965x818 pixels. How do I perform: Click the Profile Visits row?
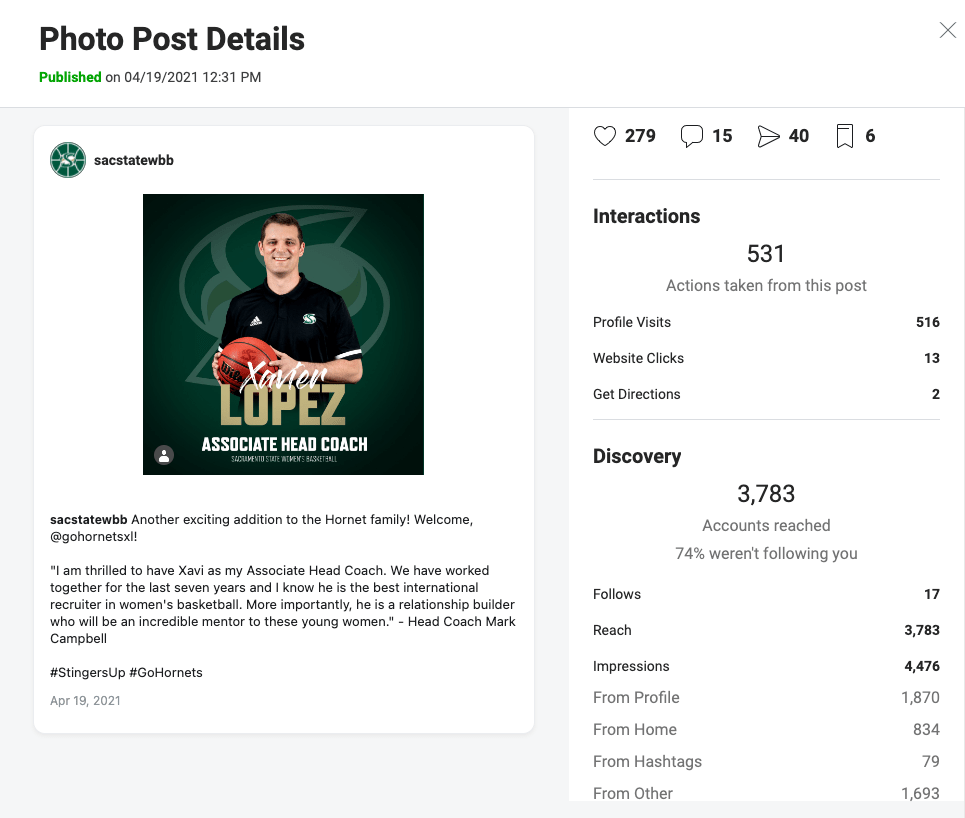coord(766,322)
